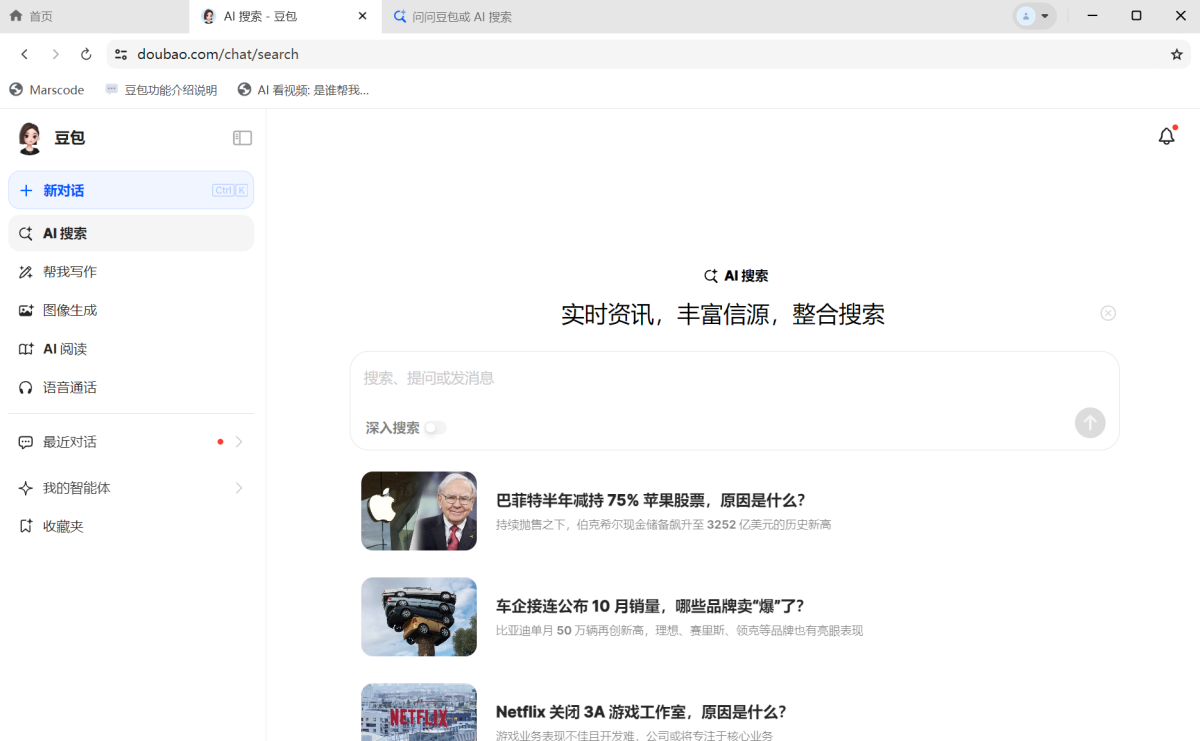Go back to previous page

[x=25, y=54]
